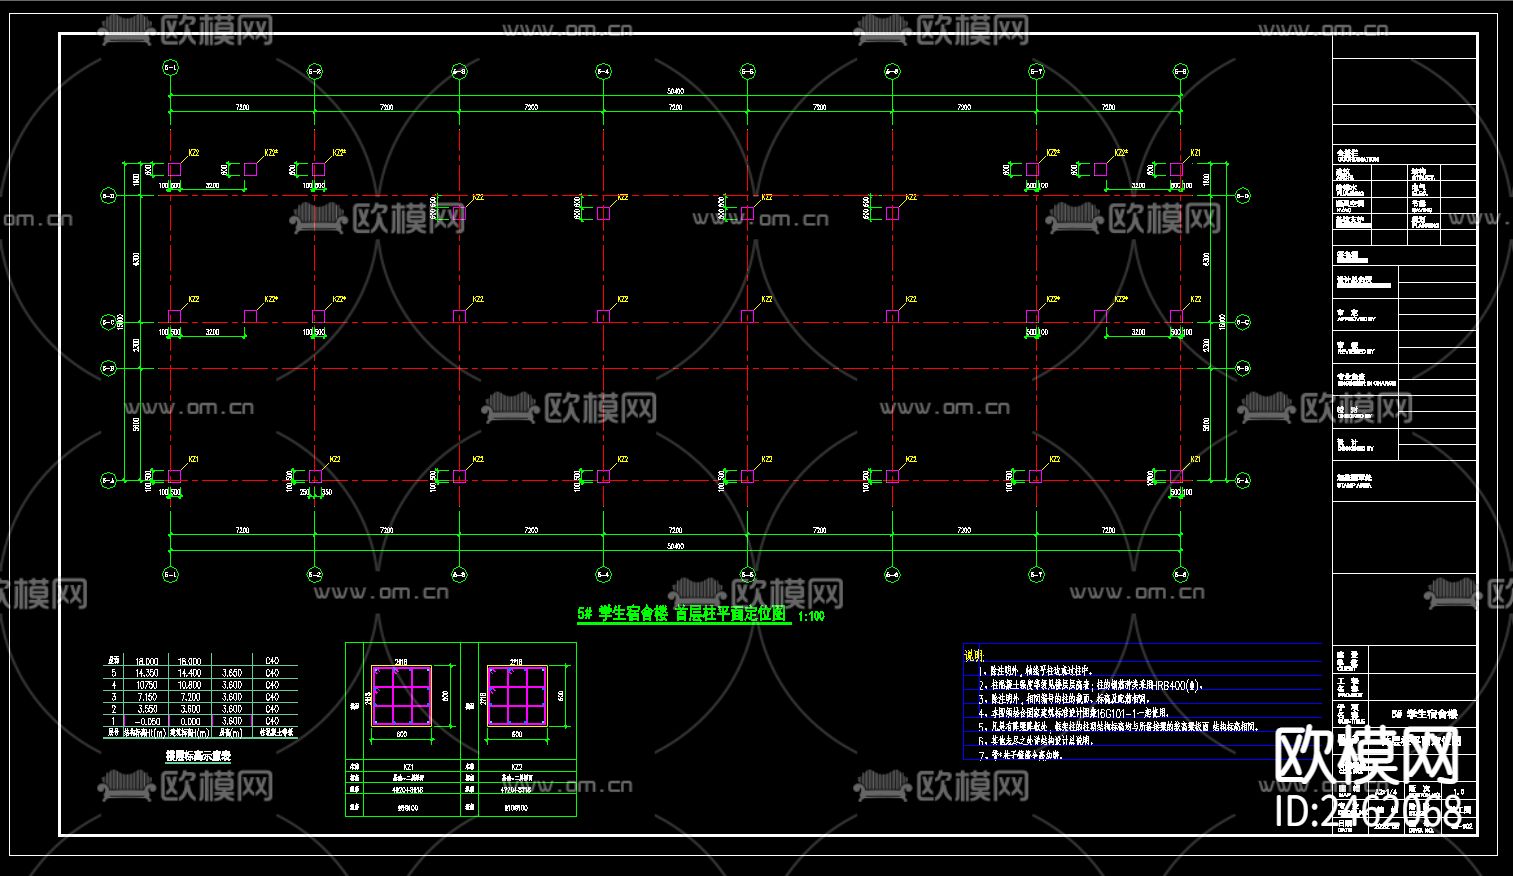The height and width of the screenshot is (876, 1513).
Task: Click the KZ1 label at axes S-1 and S-A
Action: pos(194,459)
